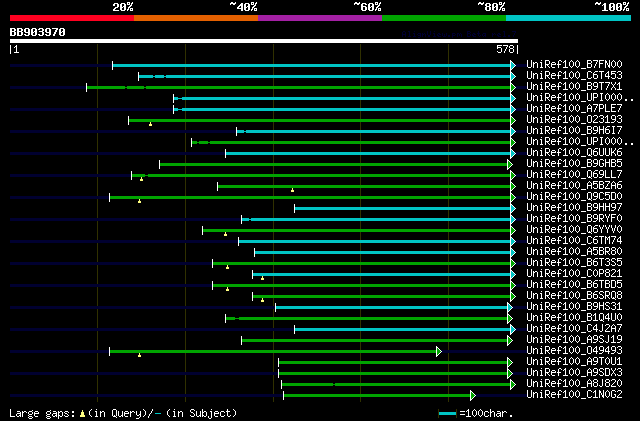Click the UniRef100_B1Q4U0 label
This screenshot has width=640, height=421.
(574, 318)
